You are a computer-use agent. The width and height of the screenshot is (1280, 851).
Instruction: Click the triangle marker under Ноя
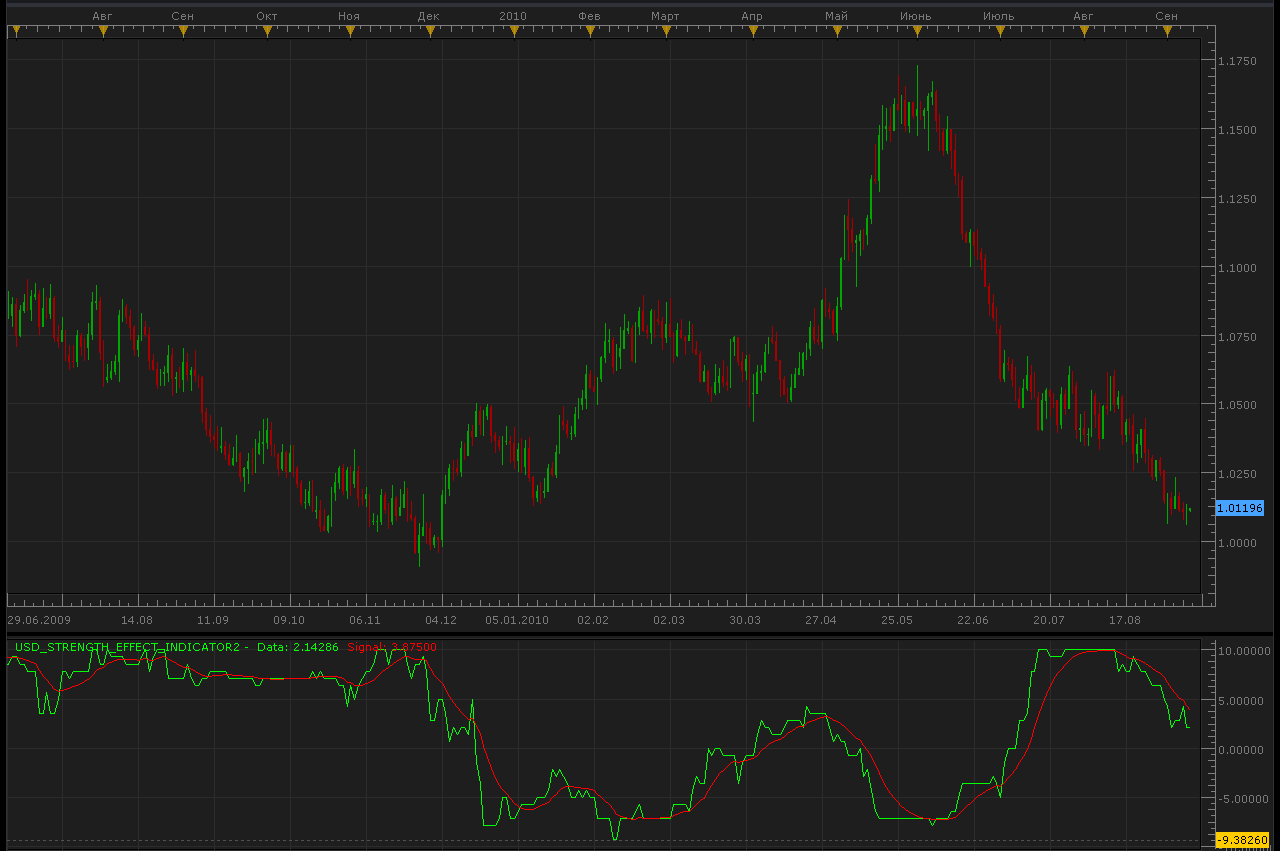tap(350, 33)
